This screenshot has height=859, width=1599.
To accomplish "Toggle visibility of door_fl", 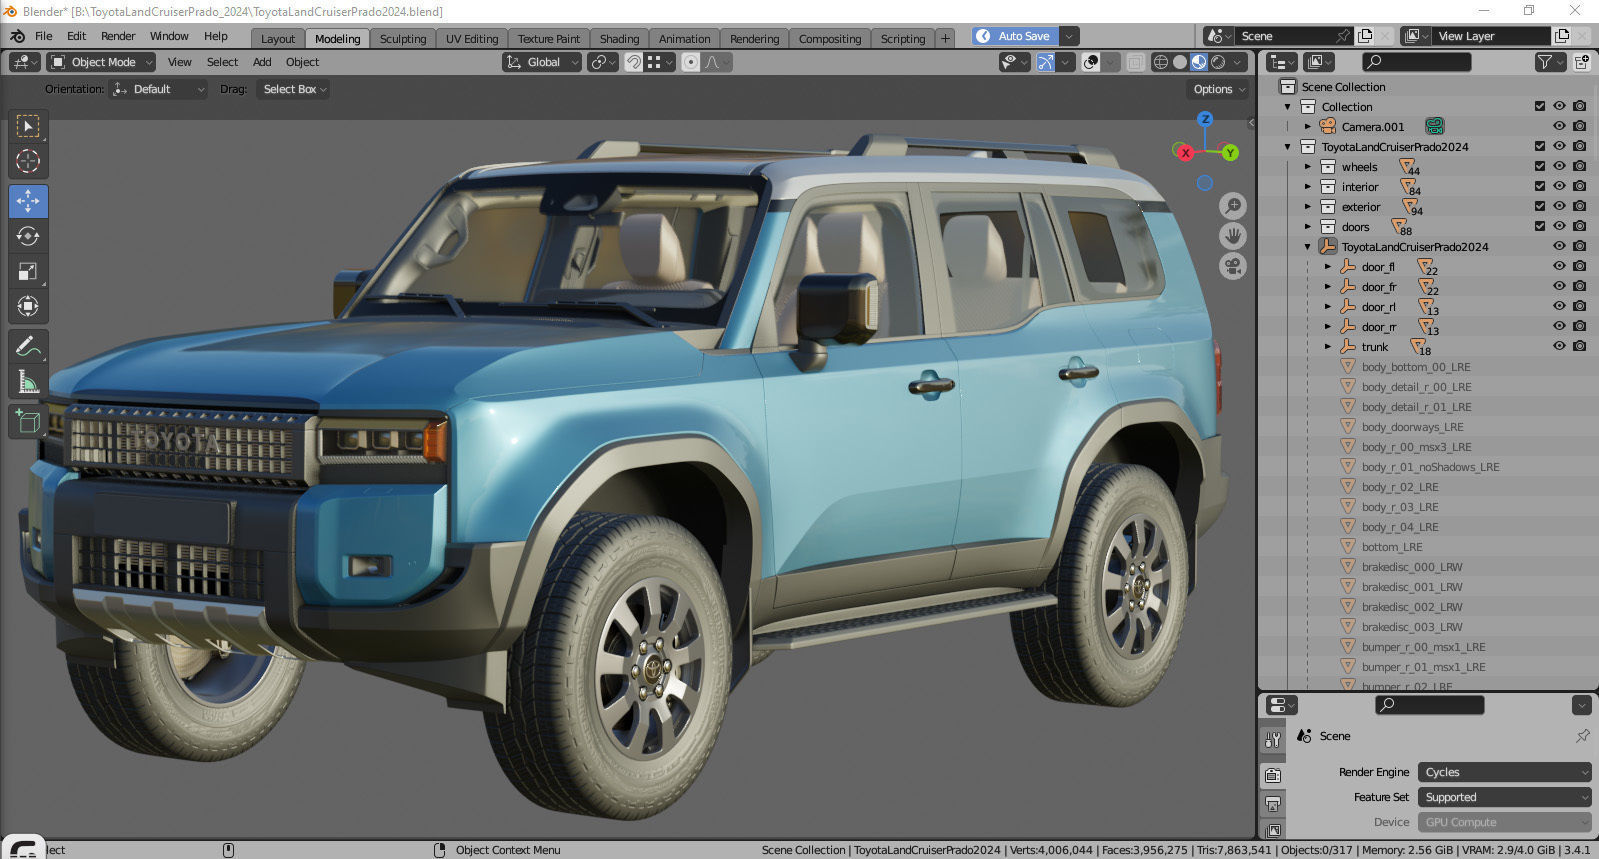I will 1559,266.
